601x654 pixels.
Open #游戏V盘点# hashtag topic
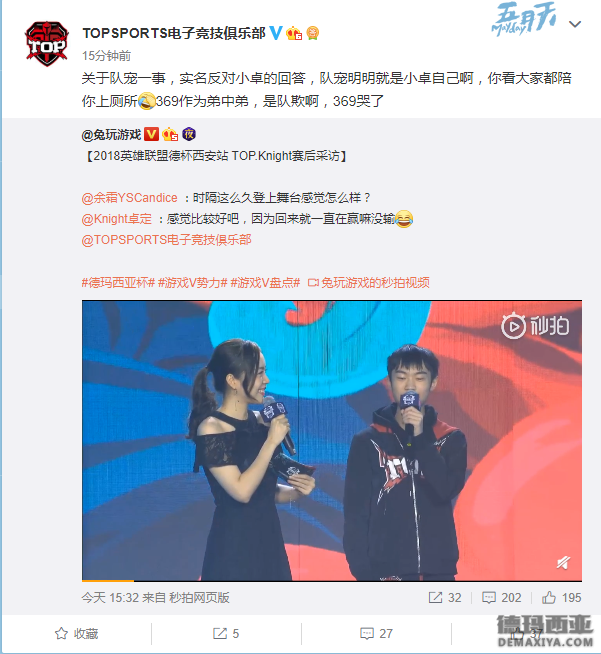click(265, 283)
